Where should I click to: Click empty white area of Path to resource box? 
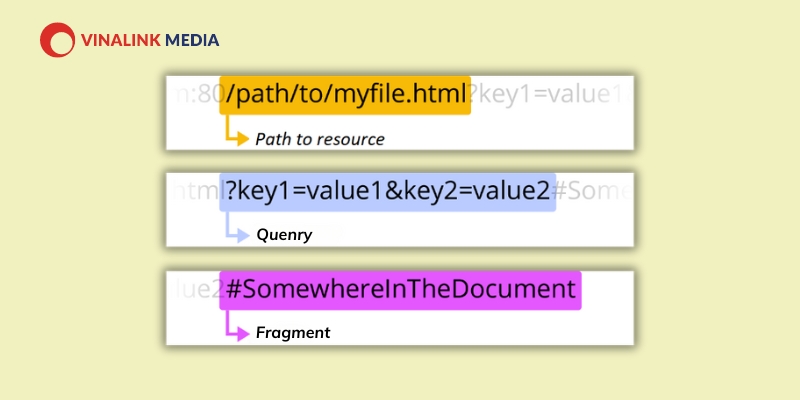(x=510, y=133)
